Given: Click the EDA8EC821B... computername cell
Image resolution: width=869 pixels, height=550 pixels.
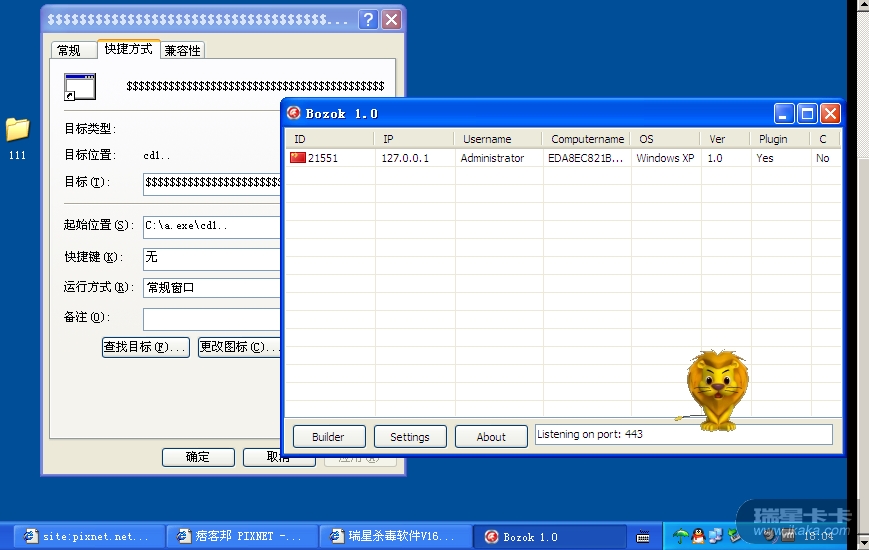Looking at the screenshot, I should click(x=585, y=158).
